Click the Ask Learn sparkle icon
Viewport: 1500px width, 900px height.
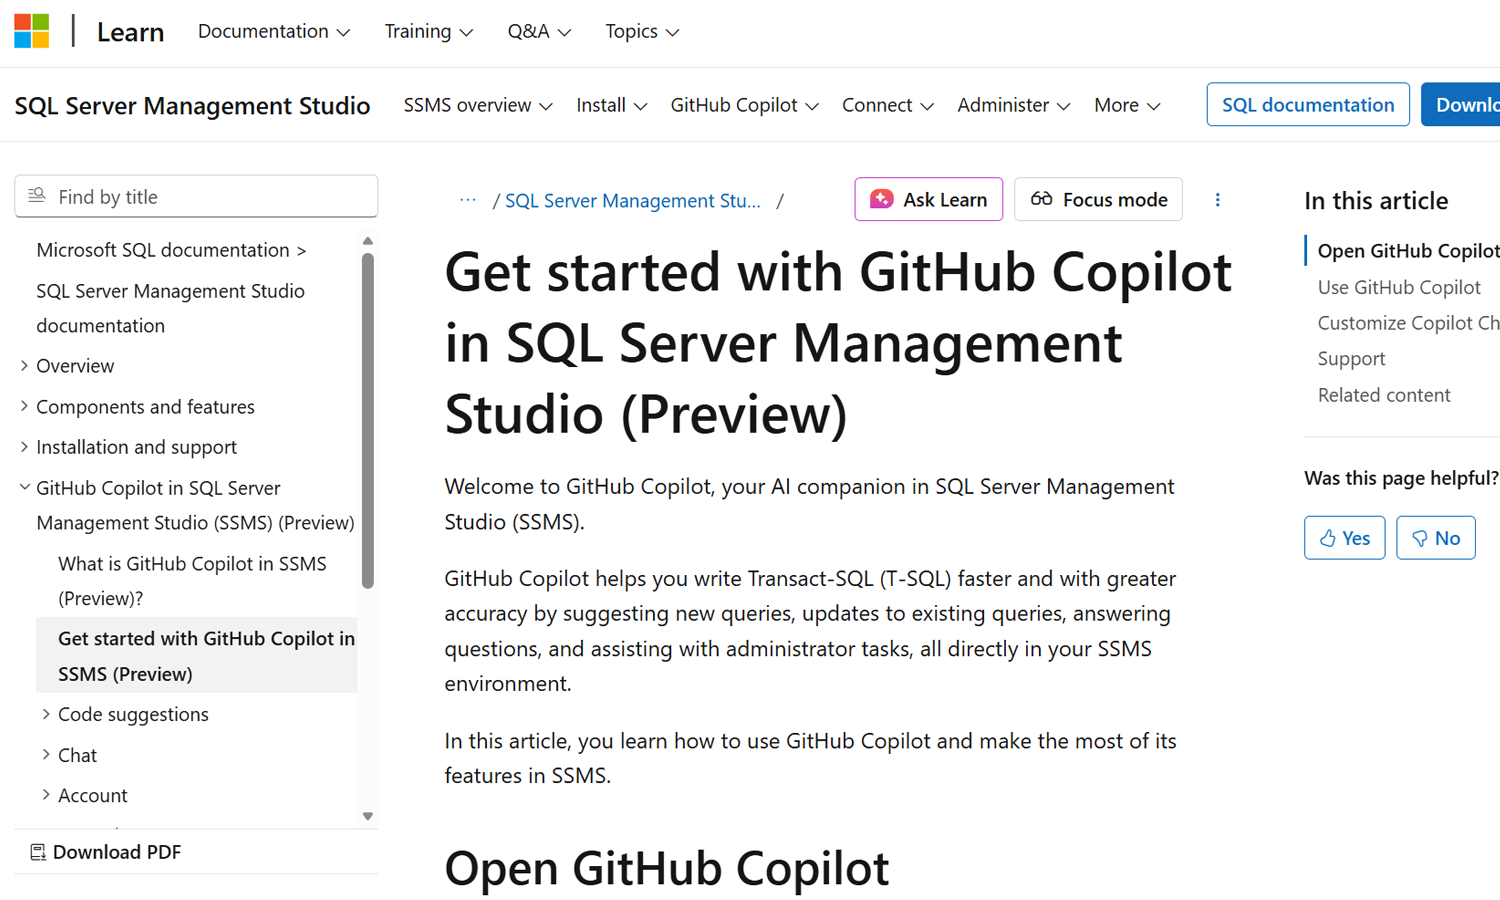point(881,199)
